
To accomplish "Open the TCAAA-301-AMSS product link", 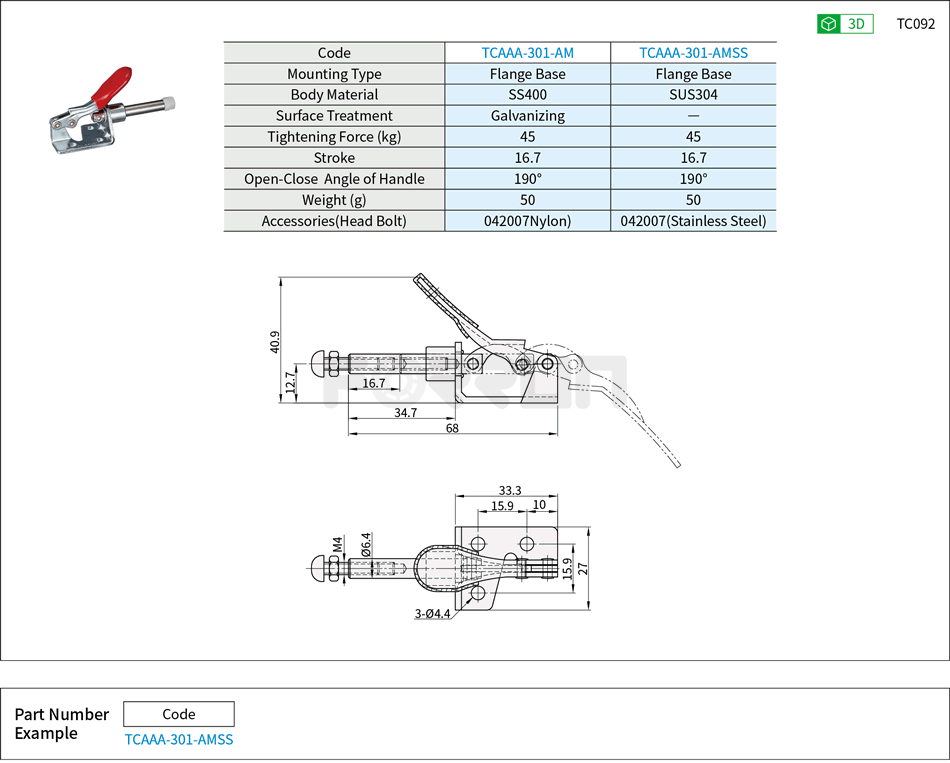I will (x=693, y=52).
